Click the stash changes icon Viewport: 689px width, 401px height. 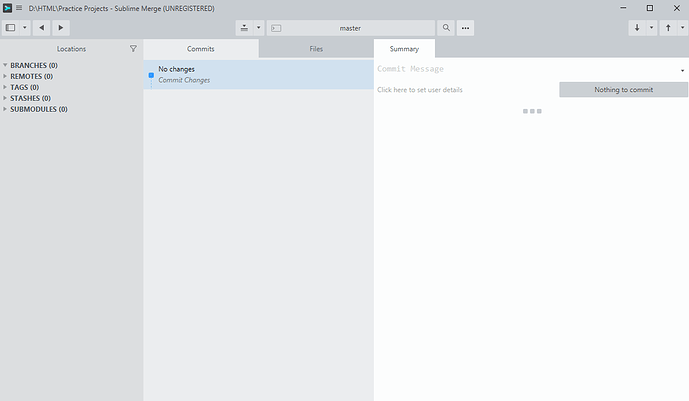[x=245, y=28]
